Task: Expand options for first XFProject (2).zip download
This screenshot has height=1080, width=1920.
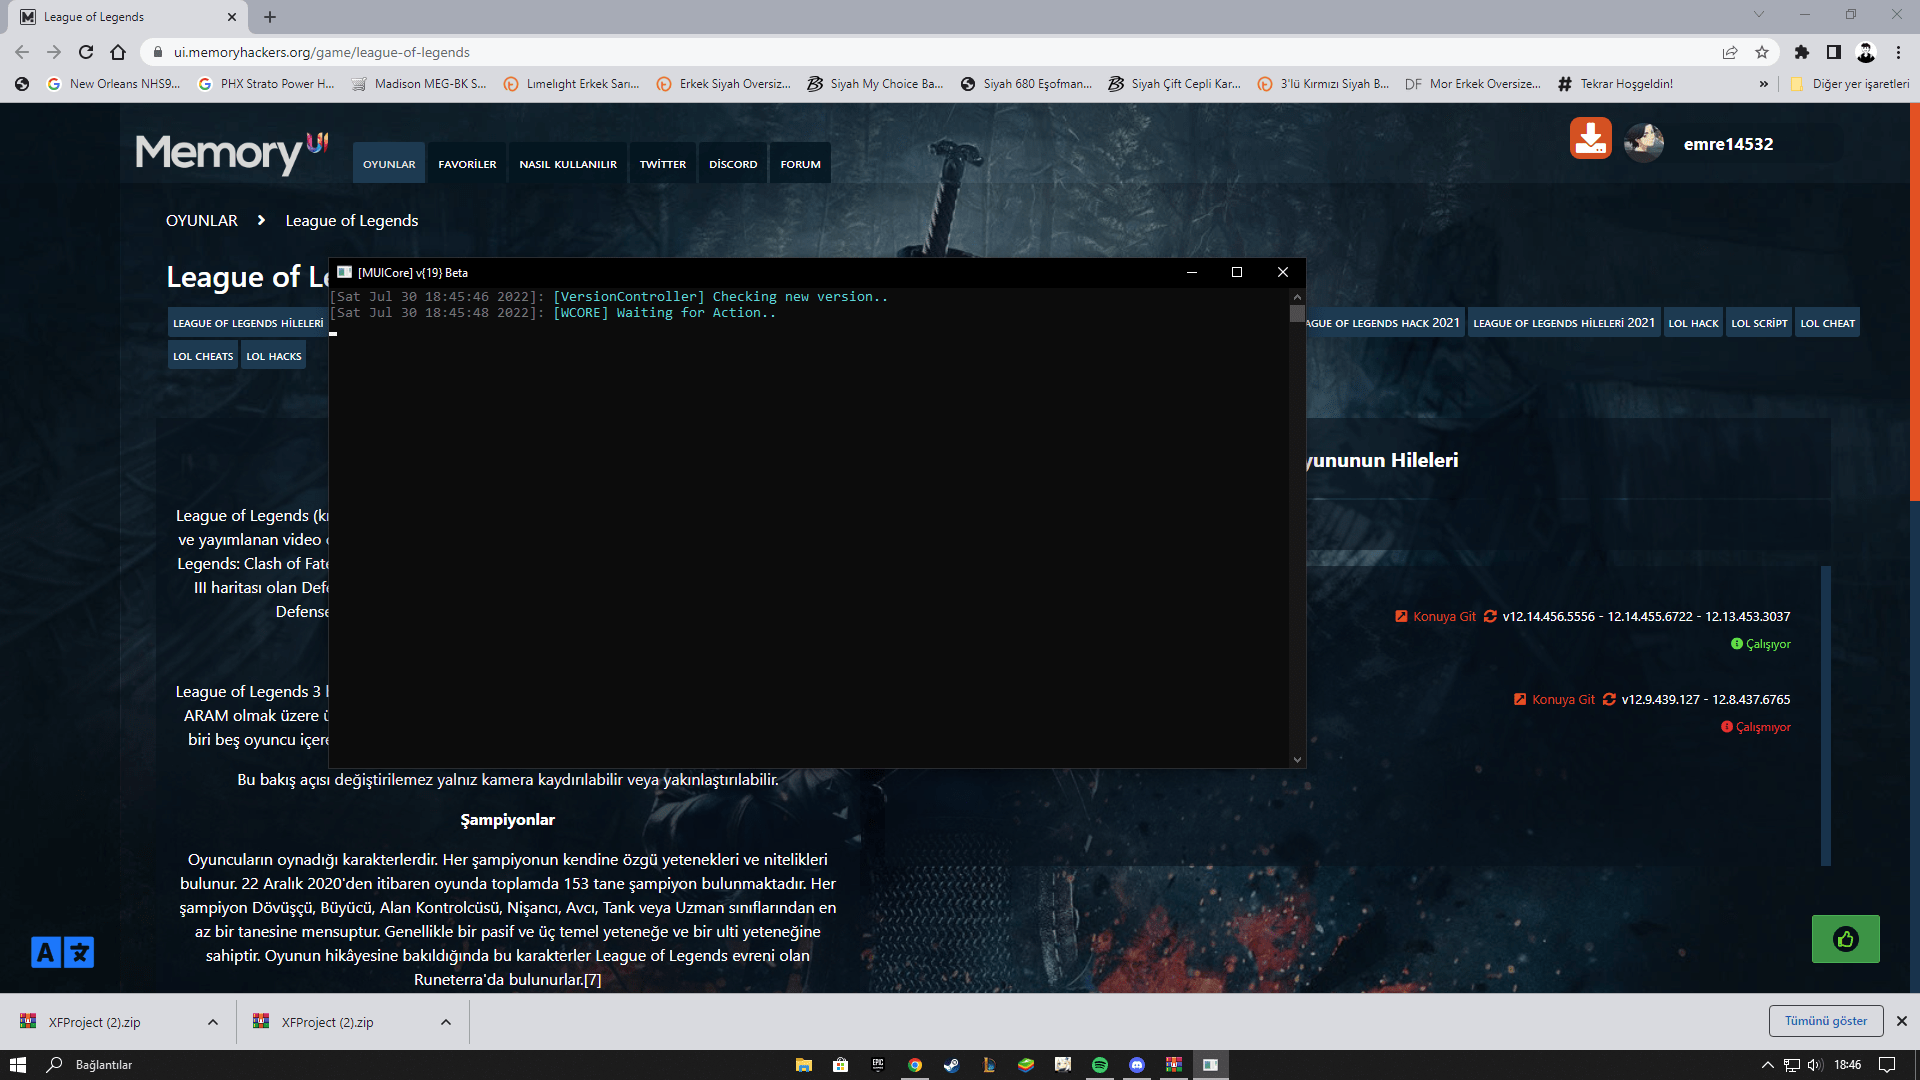Action: point(213,1022)
